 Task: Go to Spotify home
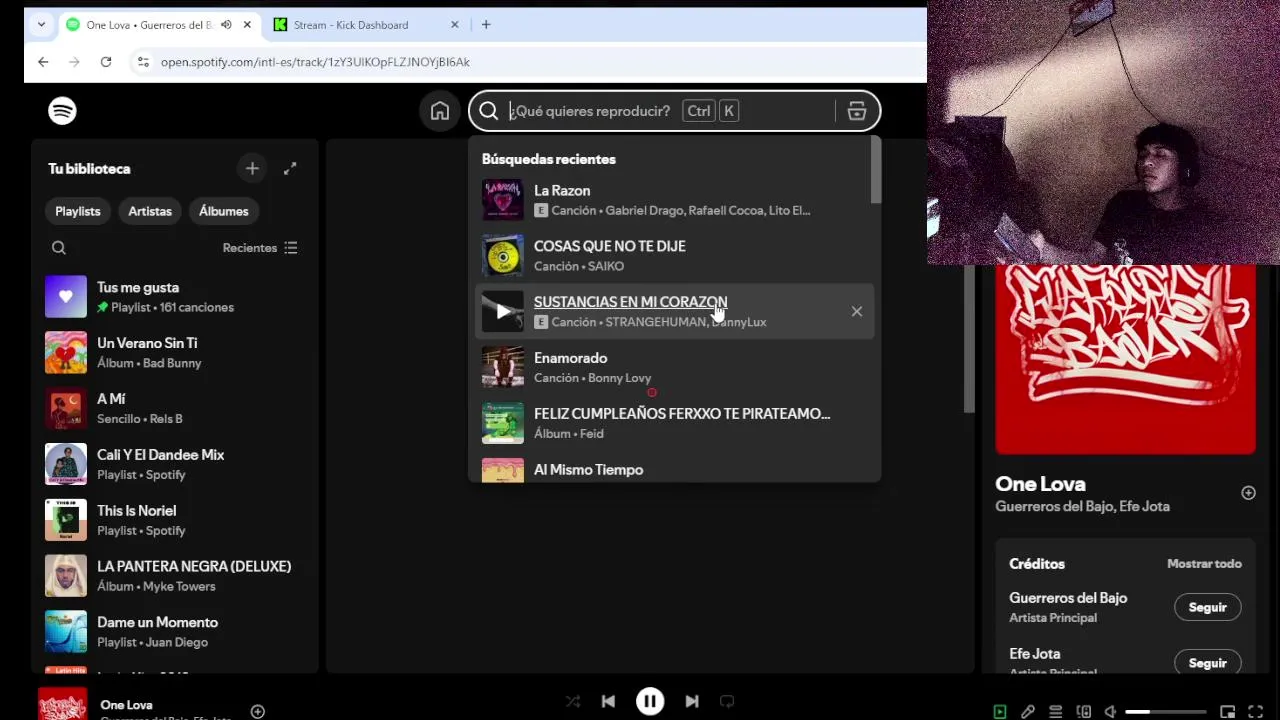(x=440, y=111)
